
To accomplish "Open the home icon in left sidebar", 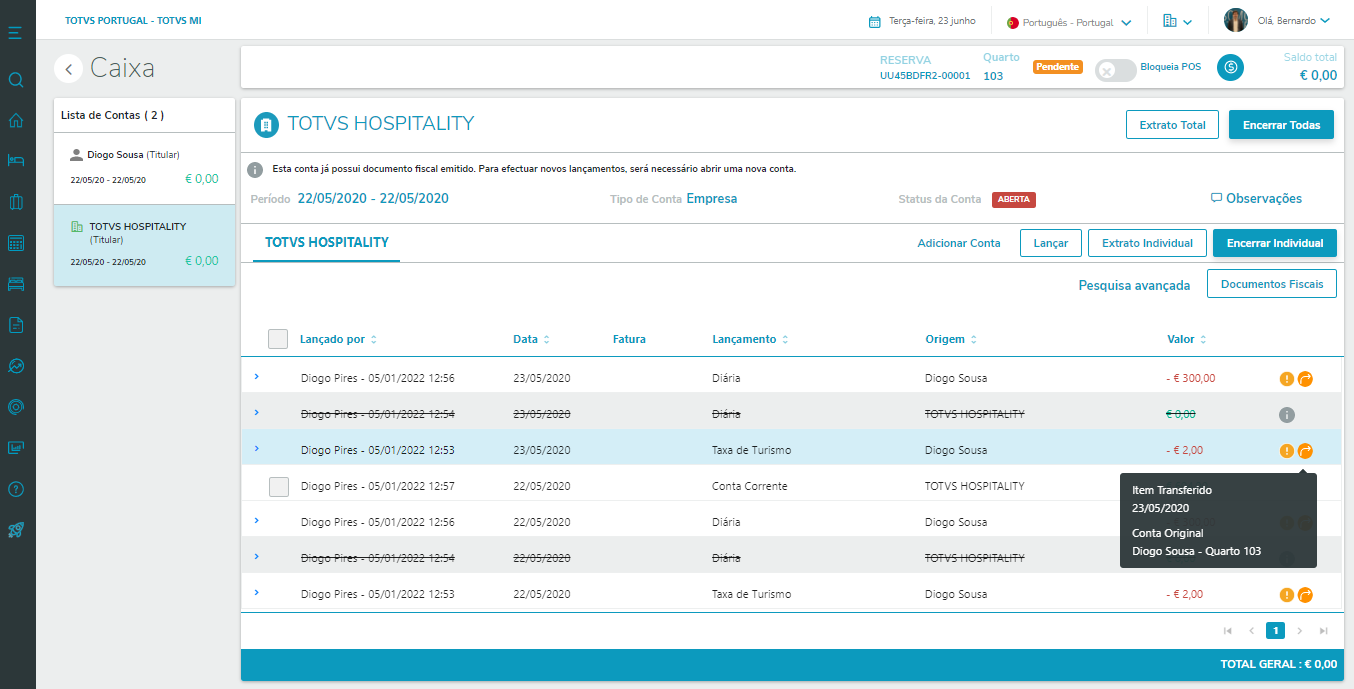I will click(x=15, y=121).
